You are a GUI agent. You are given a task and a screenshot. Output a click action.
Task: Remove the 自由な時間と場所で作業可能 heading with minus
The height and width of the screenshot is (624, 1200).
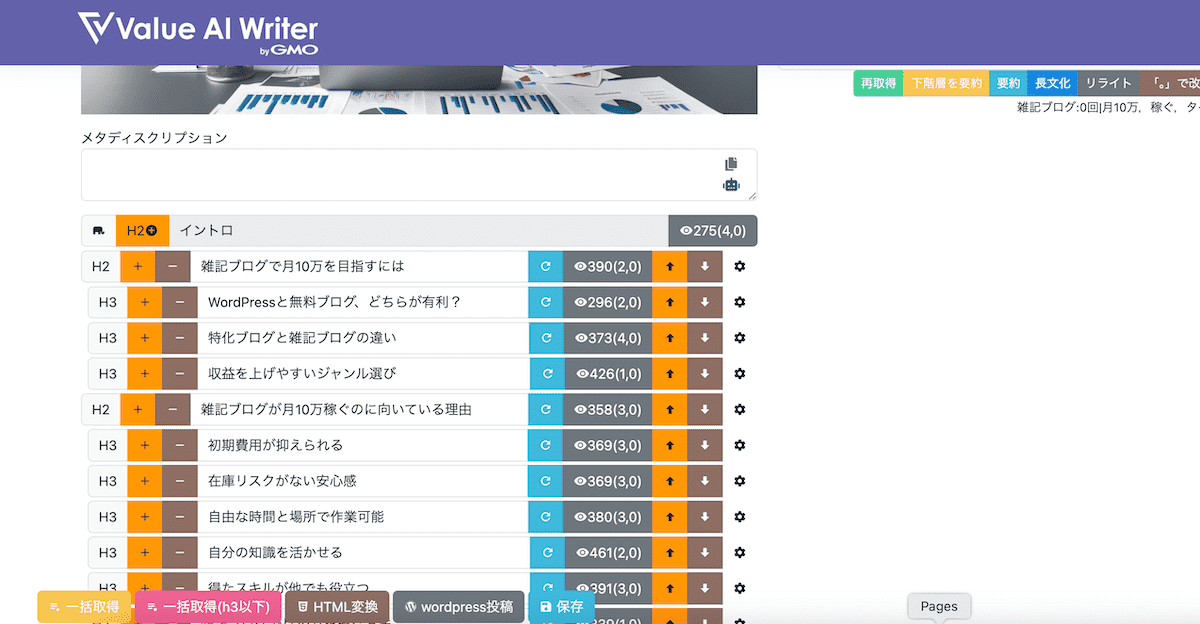(x=179, y=517)
